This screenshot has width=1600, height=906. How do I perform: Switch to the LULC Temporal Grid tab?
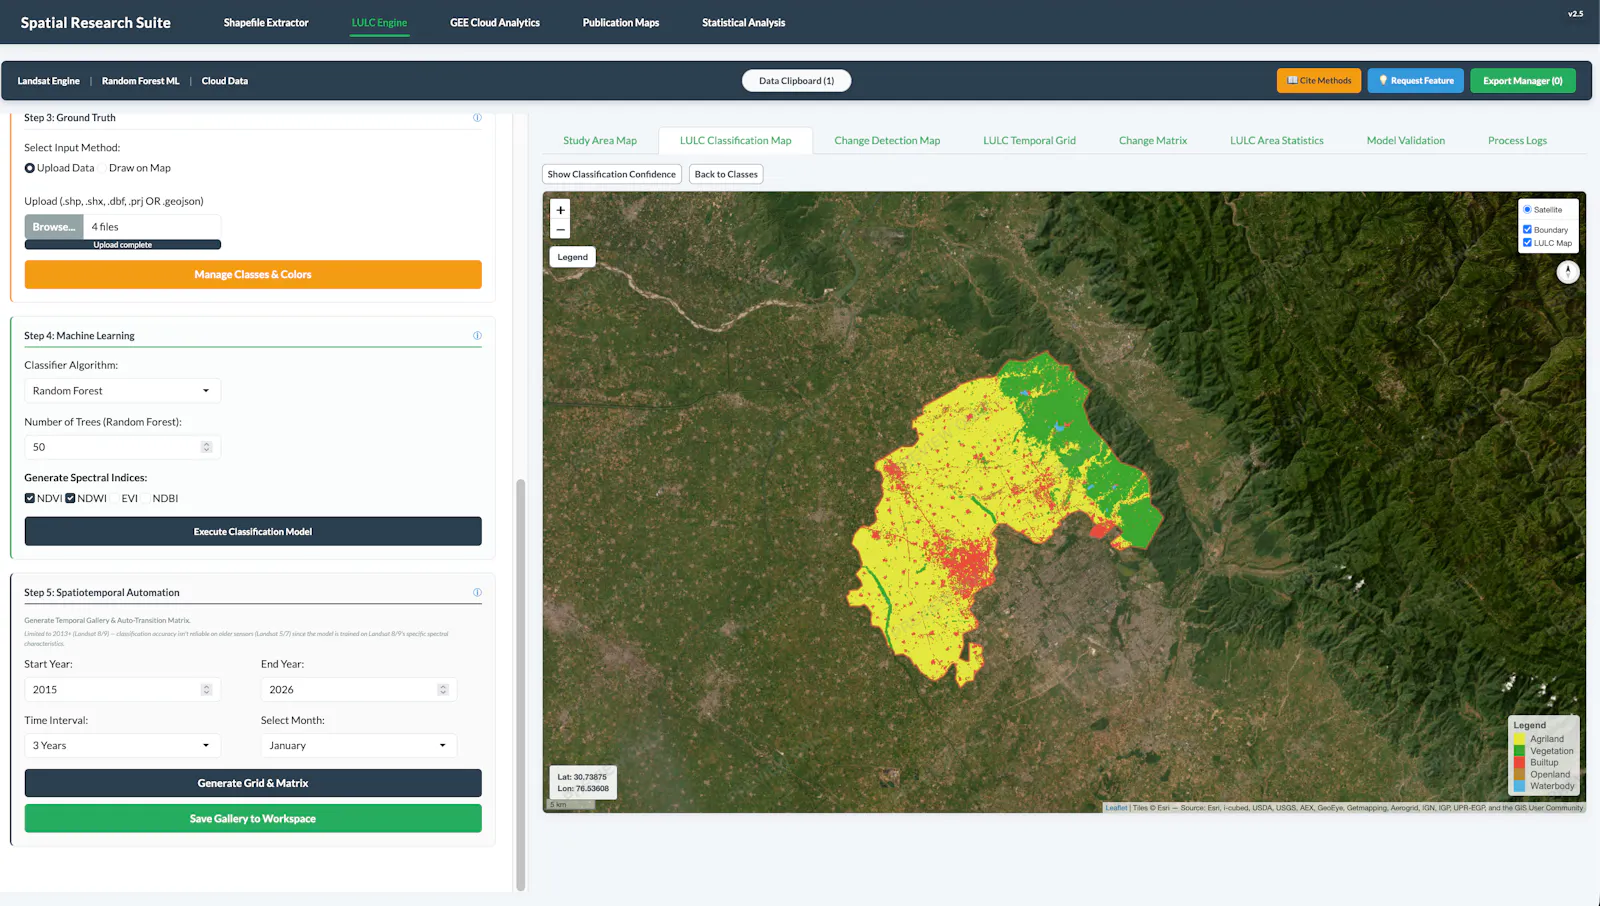click(1029, 141)
